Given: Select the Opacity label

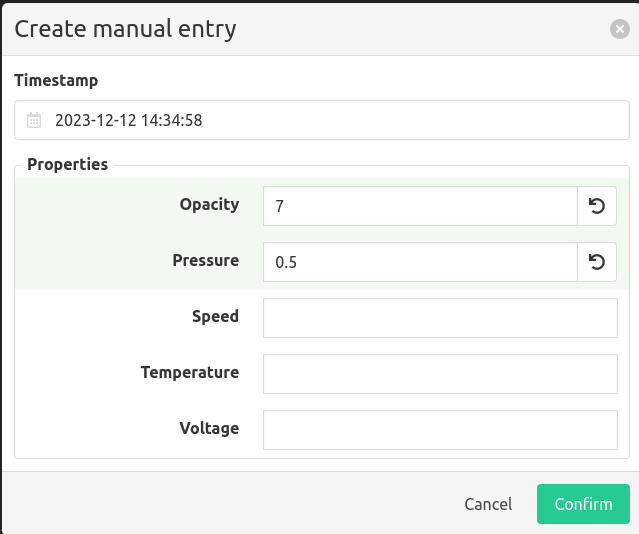Looking at the screenshot, I should [209, 205].
